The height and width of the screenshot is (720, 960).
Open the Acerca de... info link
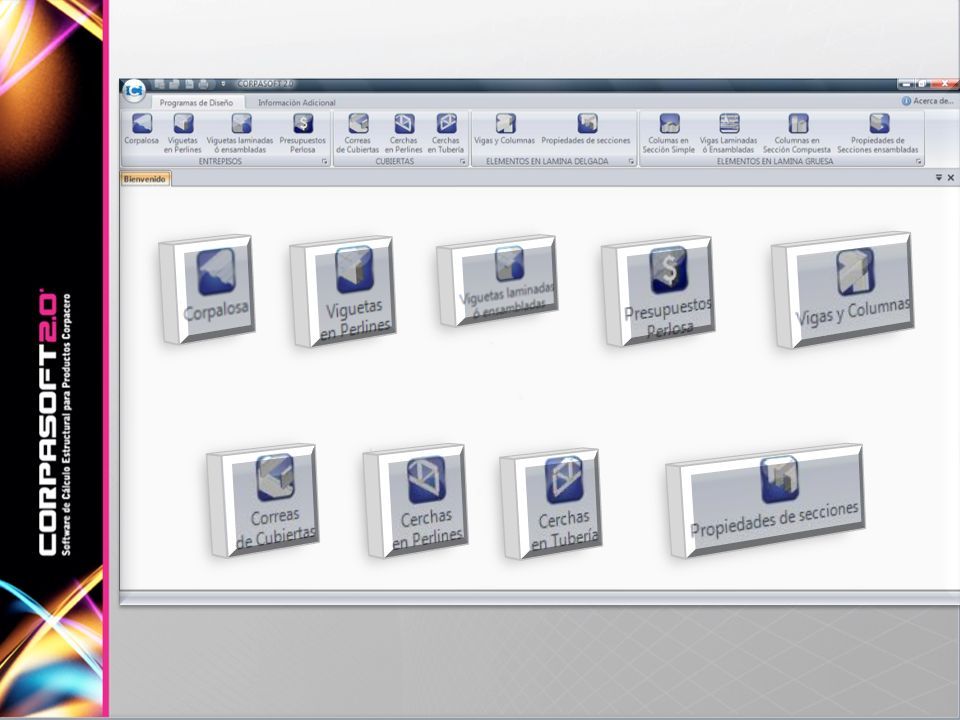tap(927, 101)
